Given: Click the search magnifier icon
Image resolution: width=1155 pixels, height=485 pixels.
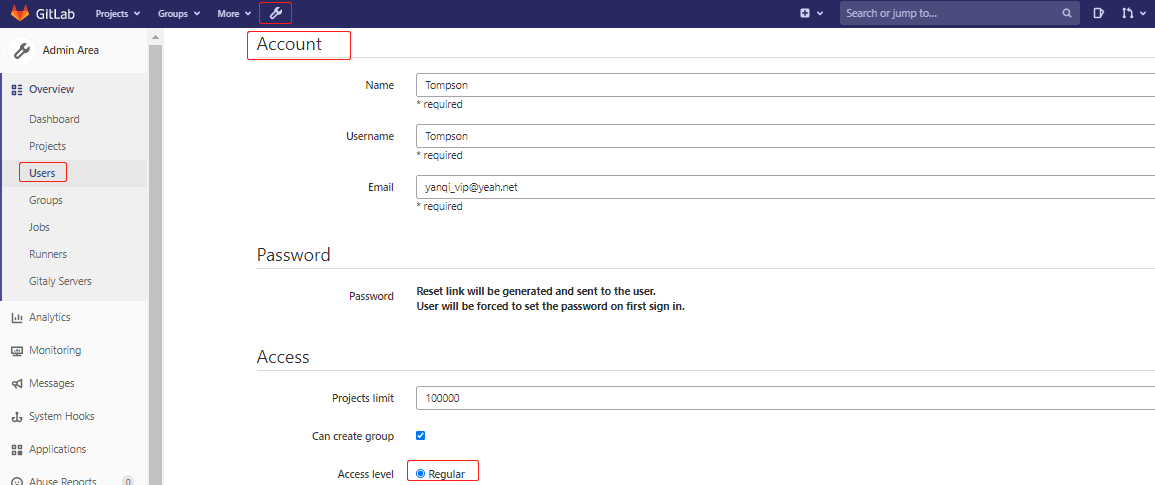Looking at the screenshot, I should pyautogui.click(x=1067, y=14).
